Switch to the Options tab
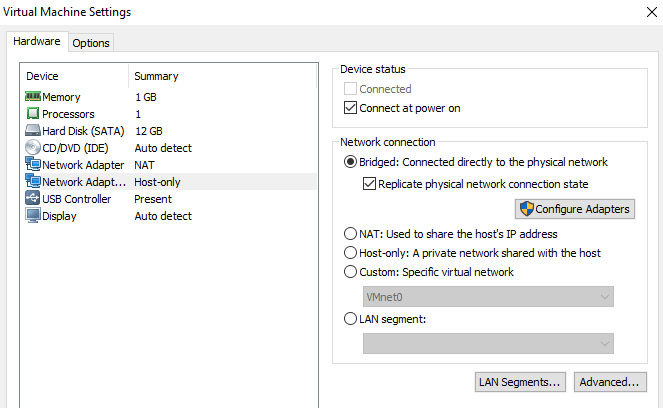This screenshot has height=408, width=663. point(91,43)
